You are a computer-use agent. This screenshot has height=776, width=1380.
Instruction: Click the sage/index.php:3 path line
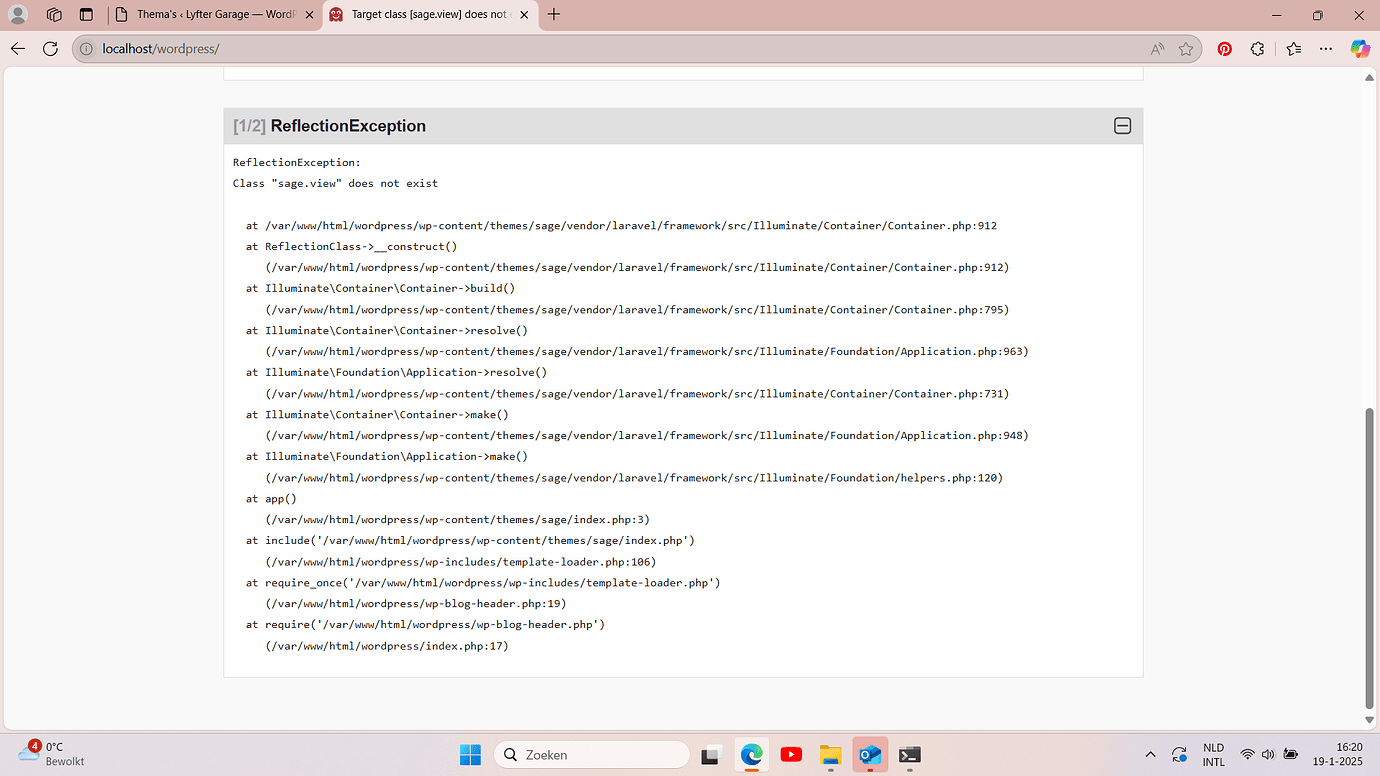tap(458, 519)
